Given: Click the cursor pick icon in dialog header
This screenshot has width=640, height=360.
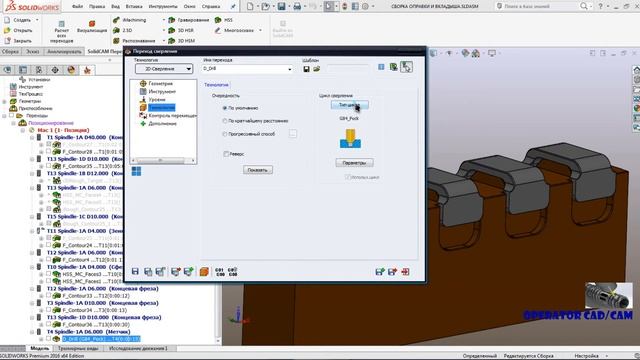Looking at the screenshot, I should 406,67.
